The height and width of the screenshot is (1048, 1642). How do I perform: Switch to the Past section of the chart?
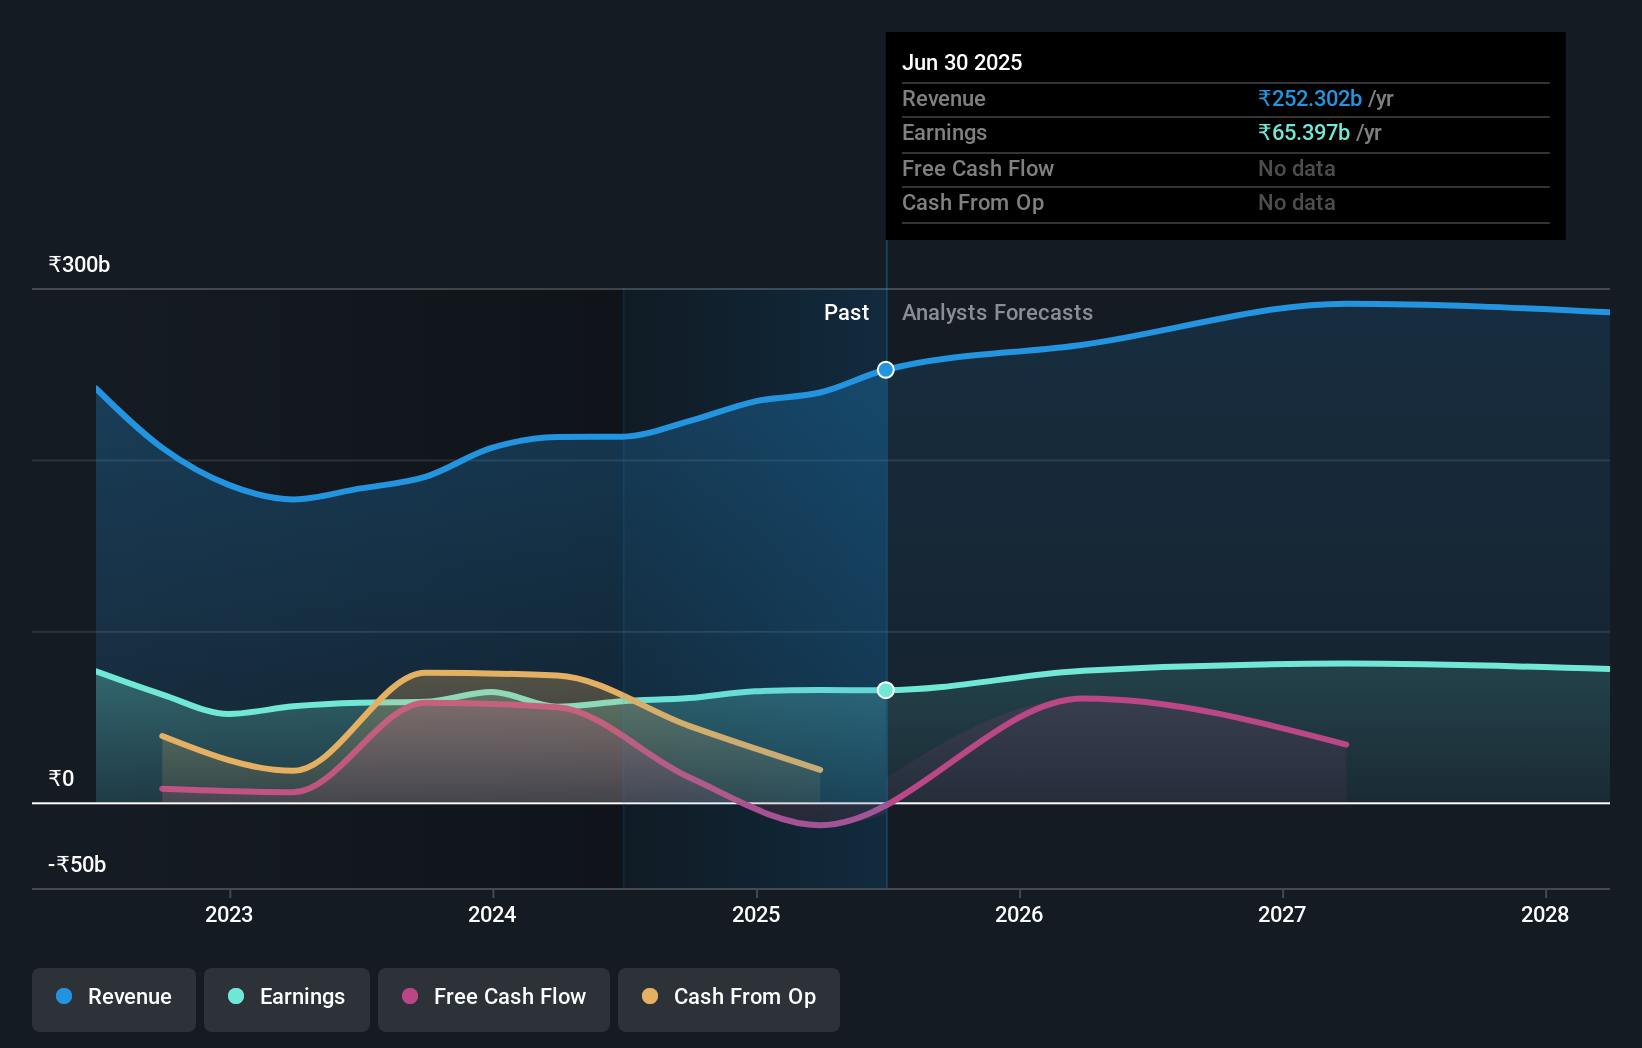847,312
